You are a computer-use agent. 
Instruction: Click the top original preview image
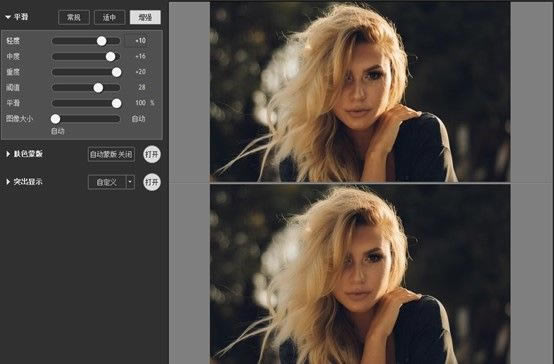[360, 92]
